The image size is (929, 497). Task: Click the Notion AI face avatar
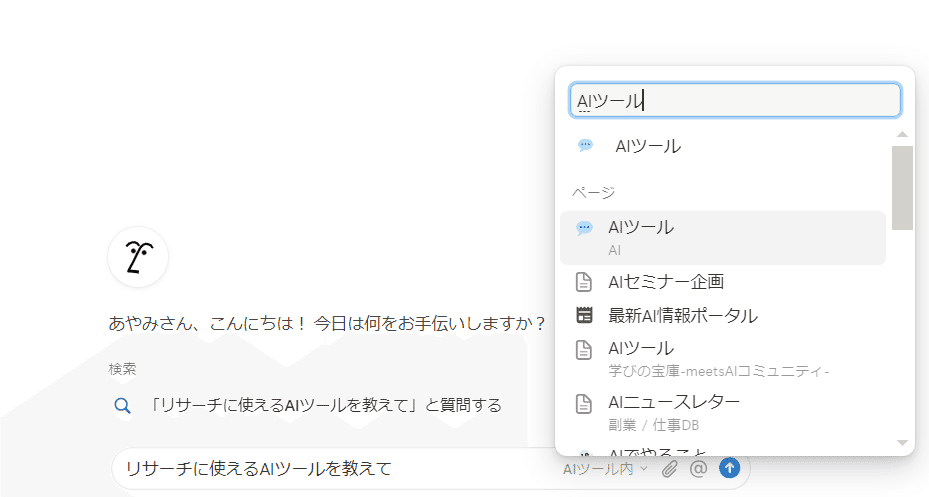138,257
